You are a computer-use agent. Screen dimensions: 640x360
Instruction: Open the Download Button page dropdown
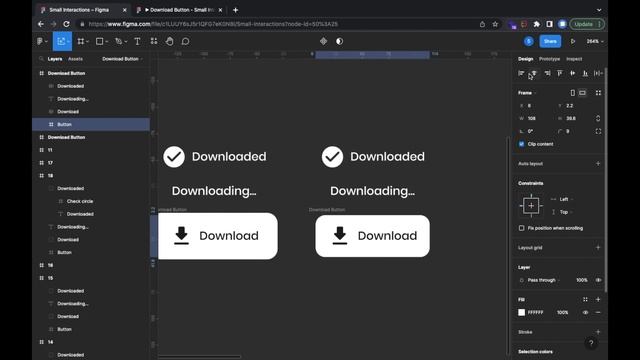click(122, 59)
